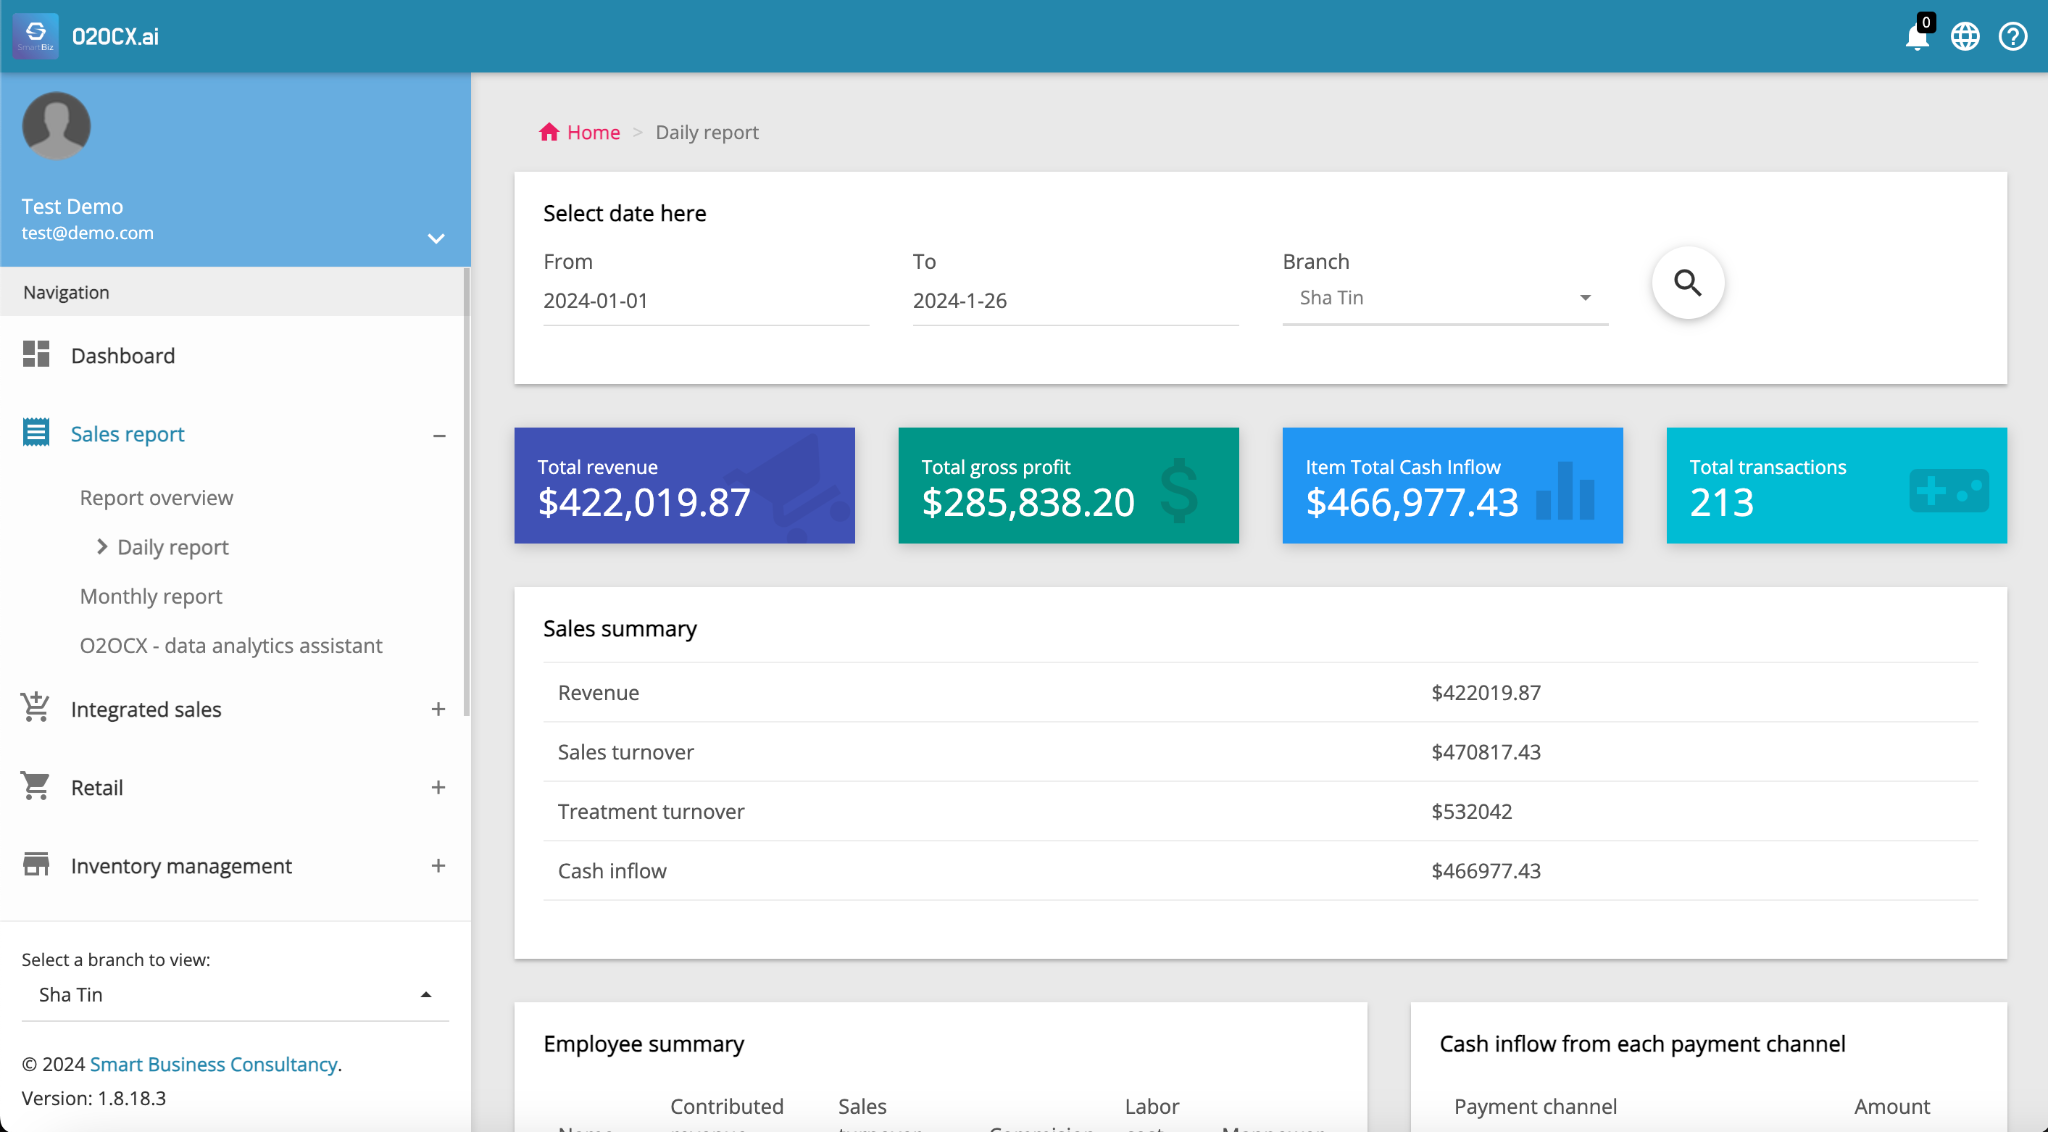Click the Inventory management storefront icon
The height and width of the screenshot is (1132, 2048).
pyautogui.click(x=35, y=864)
